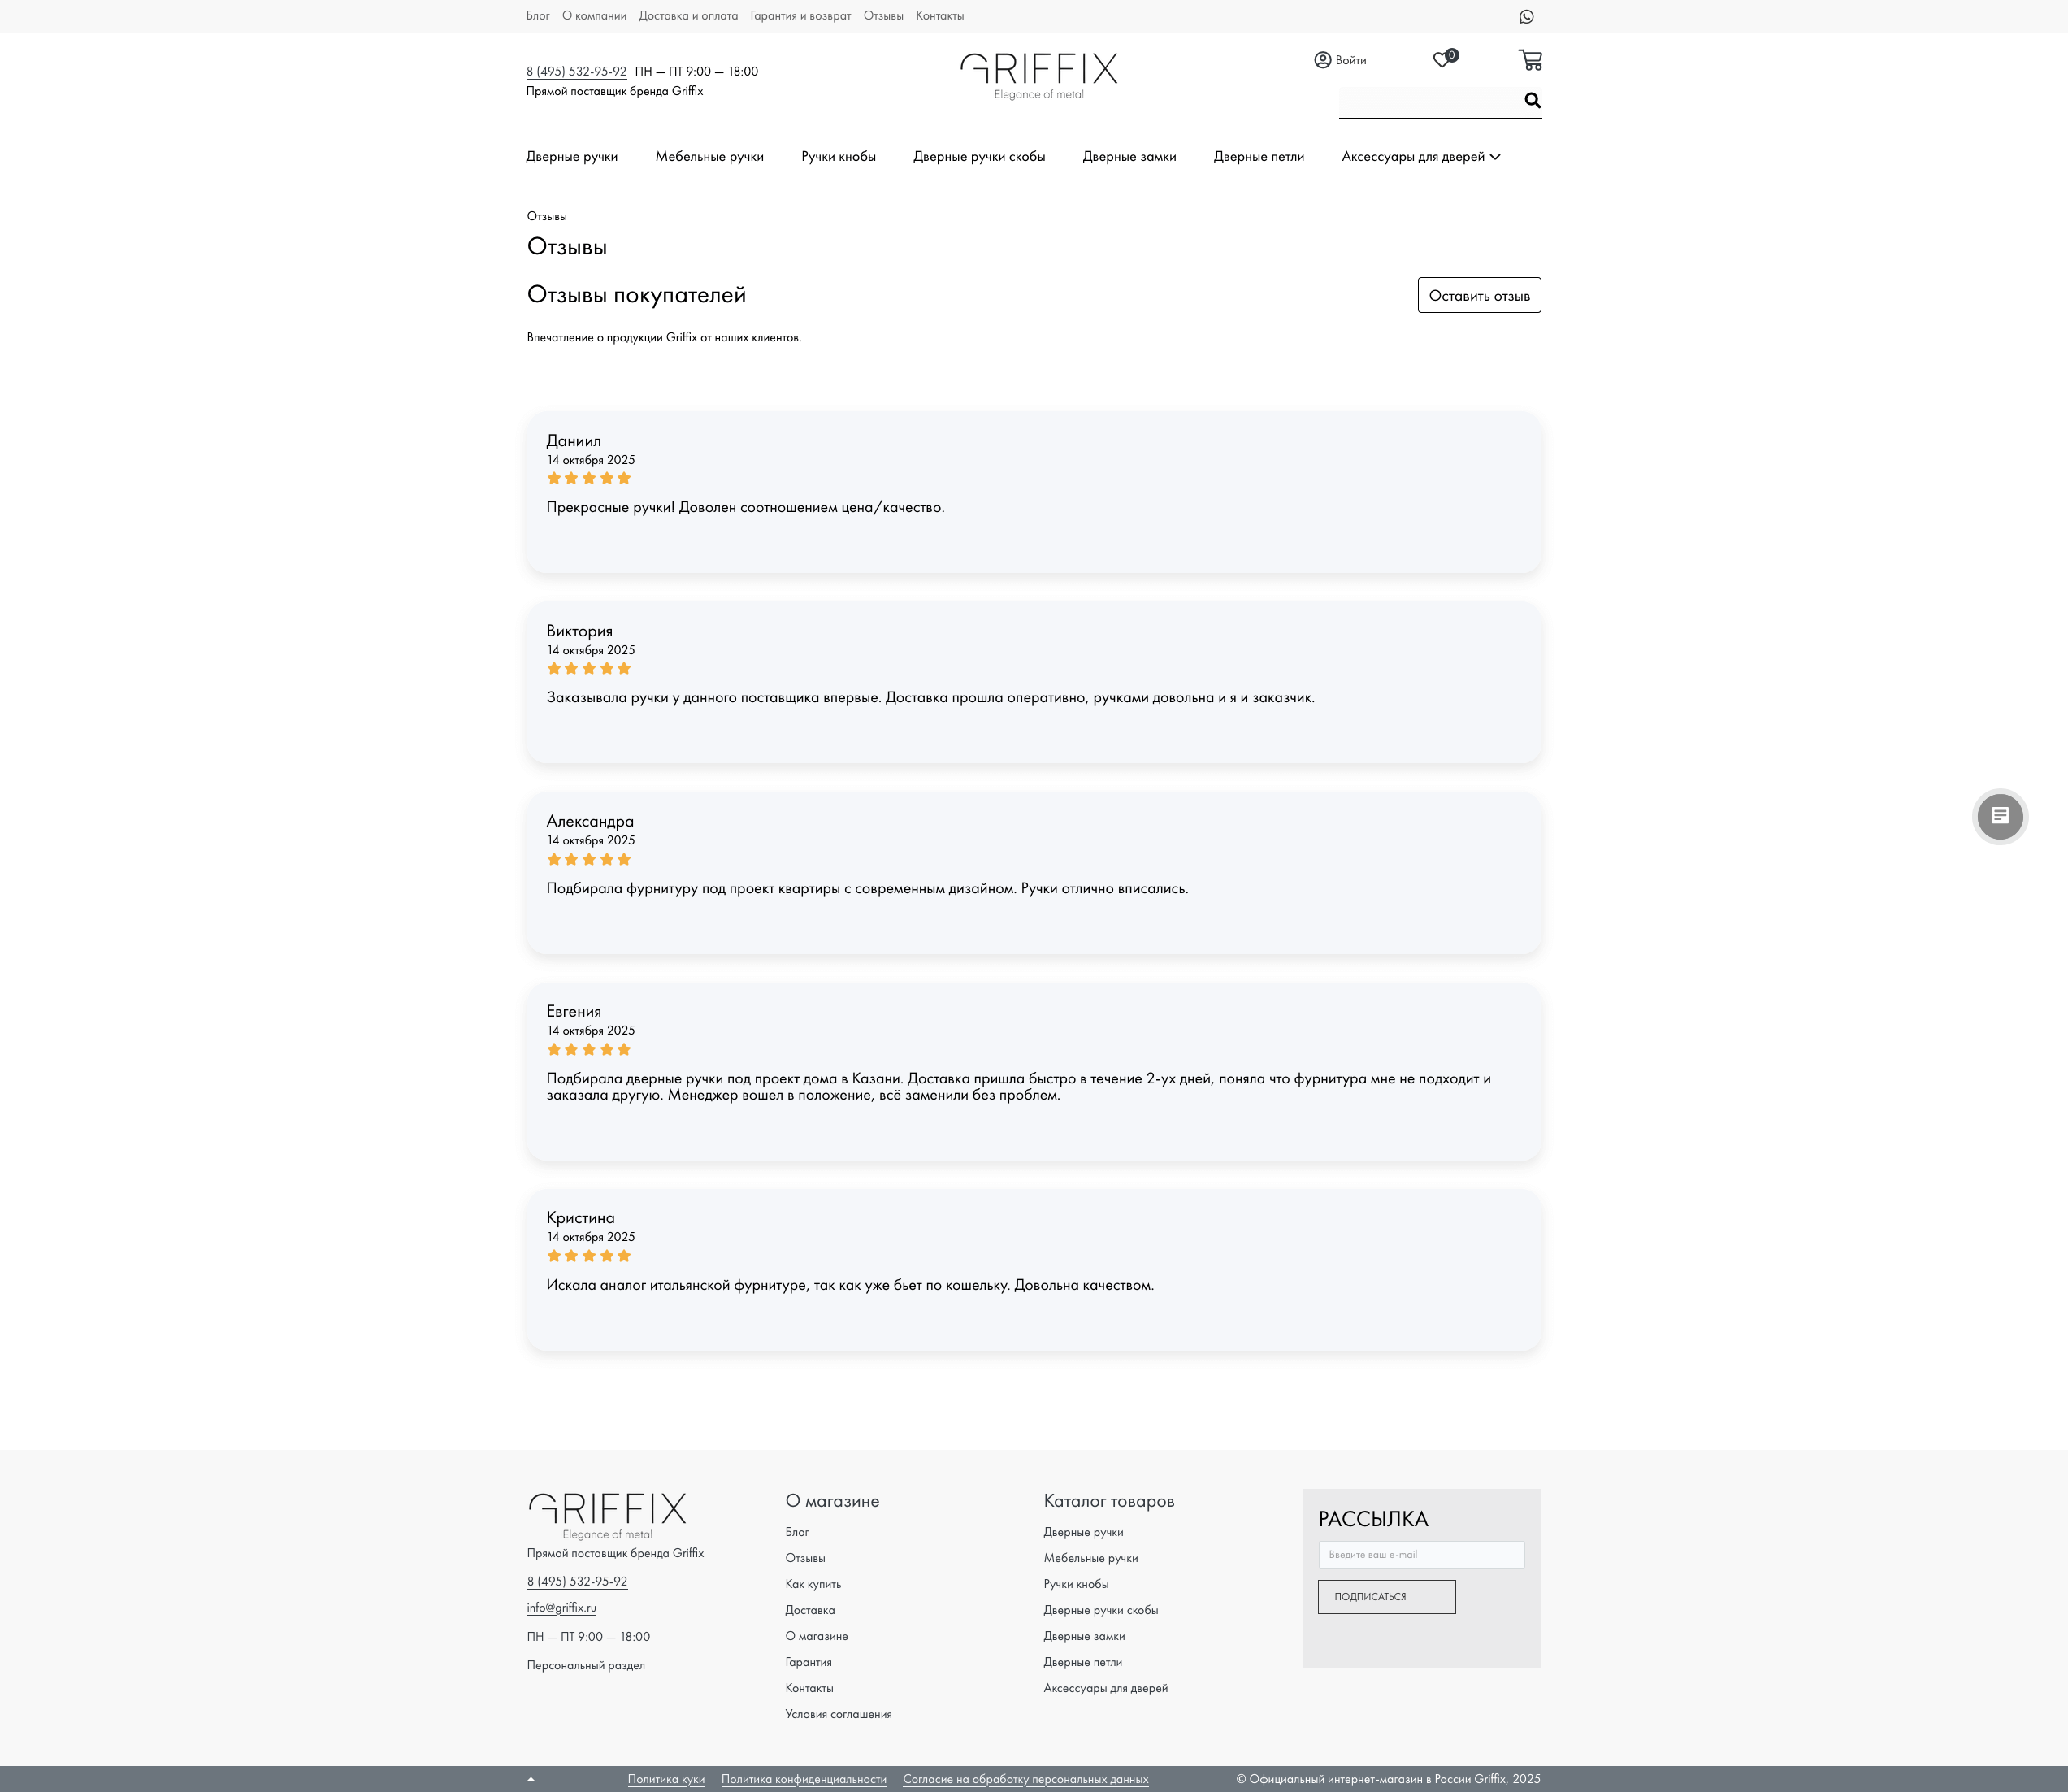This screenshot has height=1792, width=2068.
Task: Click info@griffix.ru email link
Action: (x=561, y=1607)
